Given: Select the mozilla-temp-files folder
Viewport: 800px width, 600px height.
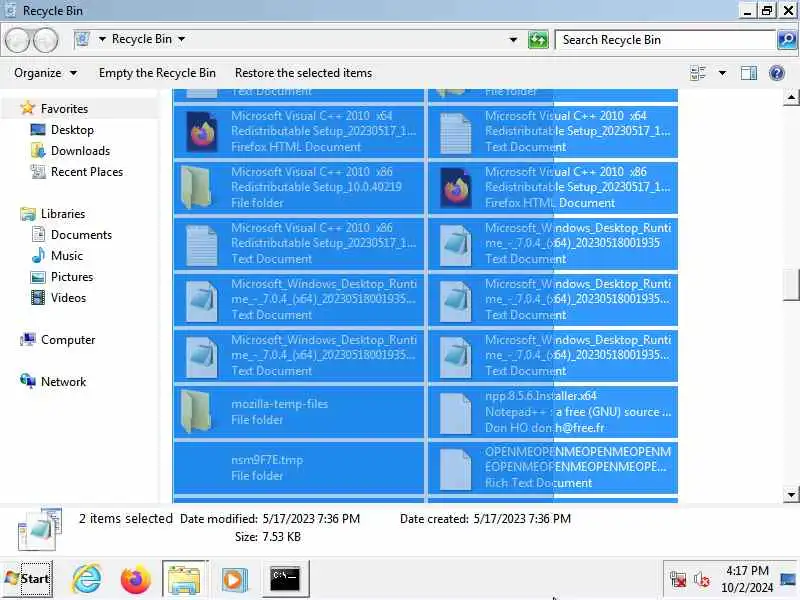Looking at the screenshot, I should [299, 412].
